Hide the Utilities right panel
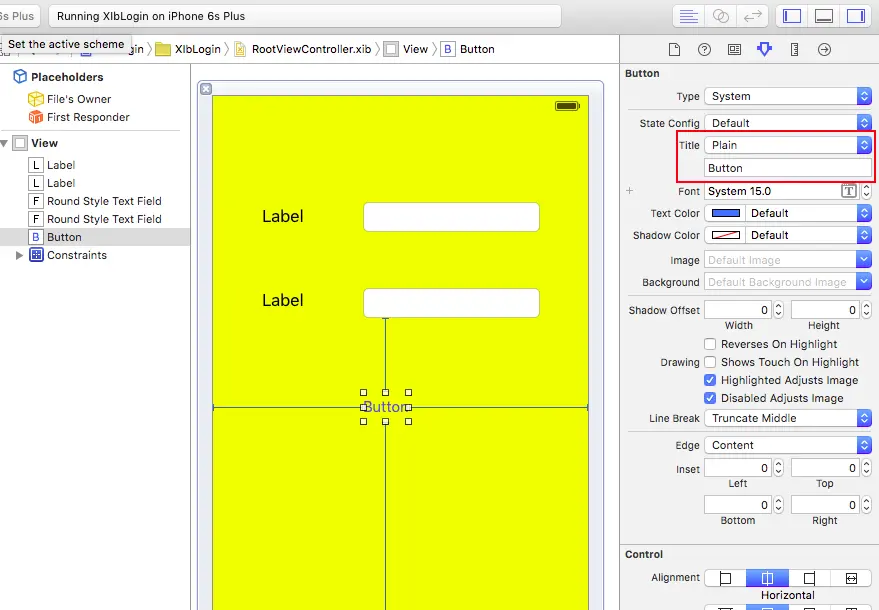Viewport: 879px width, 610px height. click(x=855, y=16)
